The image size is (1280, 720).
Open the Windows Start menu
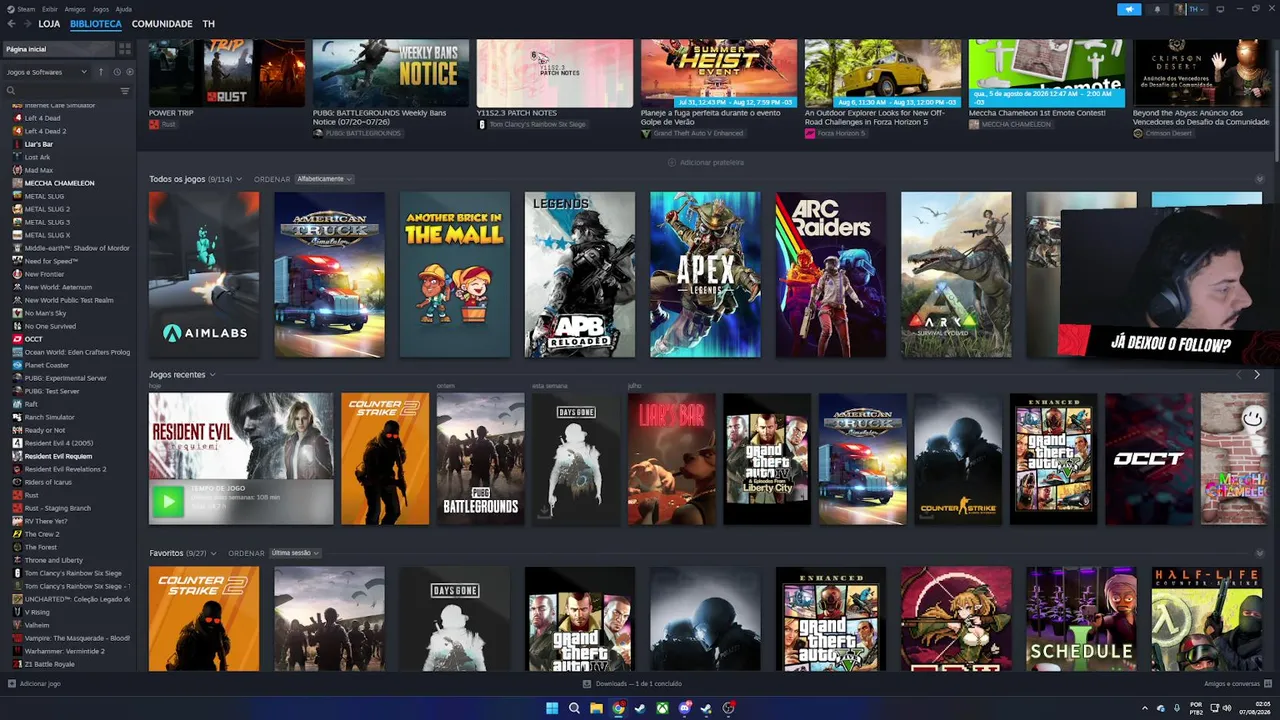[552, 708]
